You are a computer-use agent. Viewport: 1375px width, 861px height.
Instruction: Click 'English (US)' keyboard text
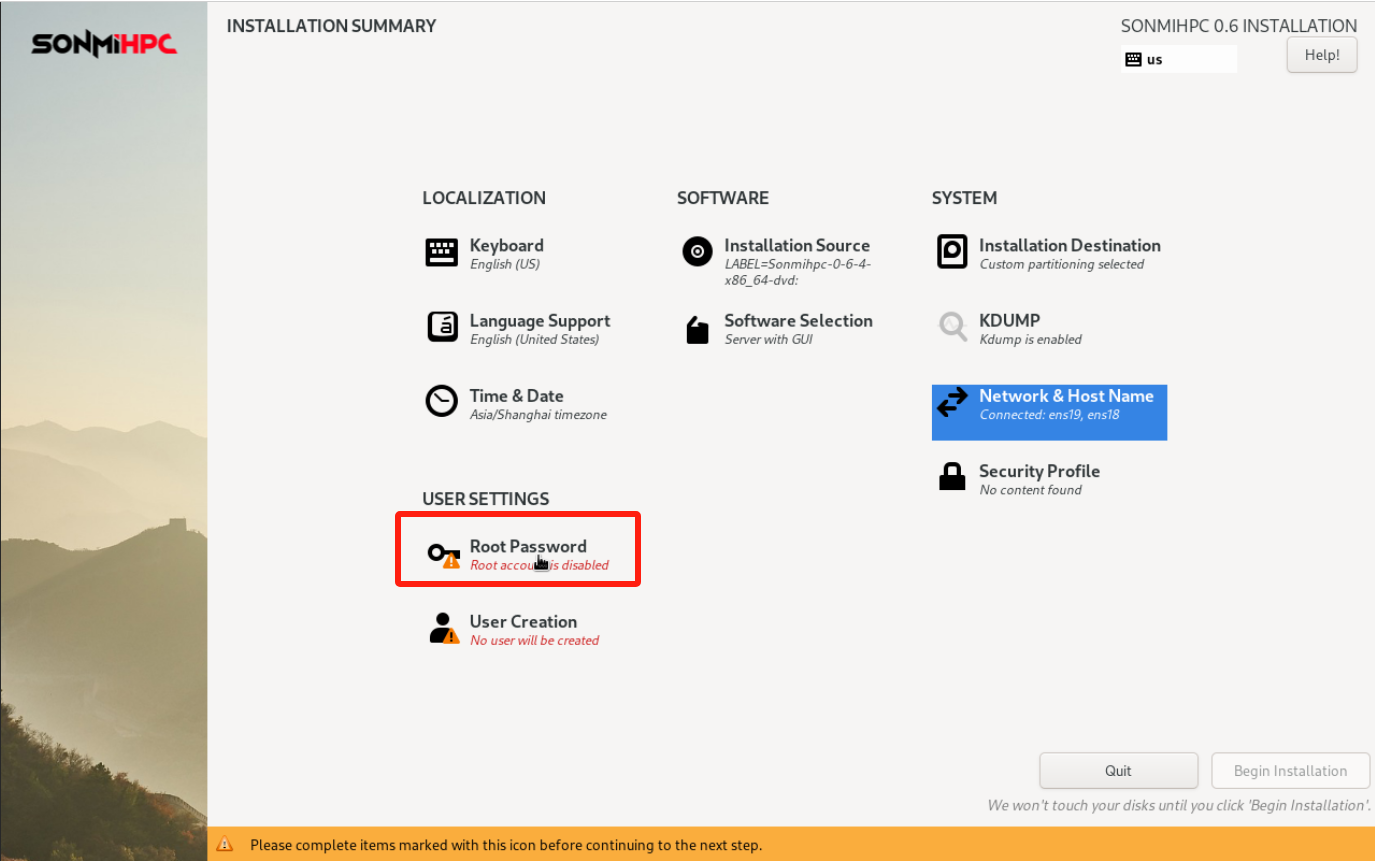[x=504, y=265]
